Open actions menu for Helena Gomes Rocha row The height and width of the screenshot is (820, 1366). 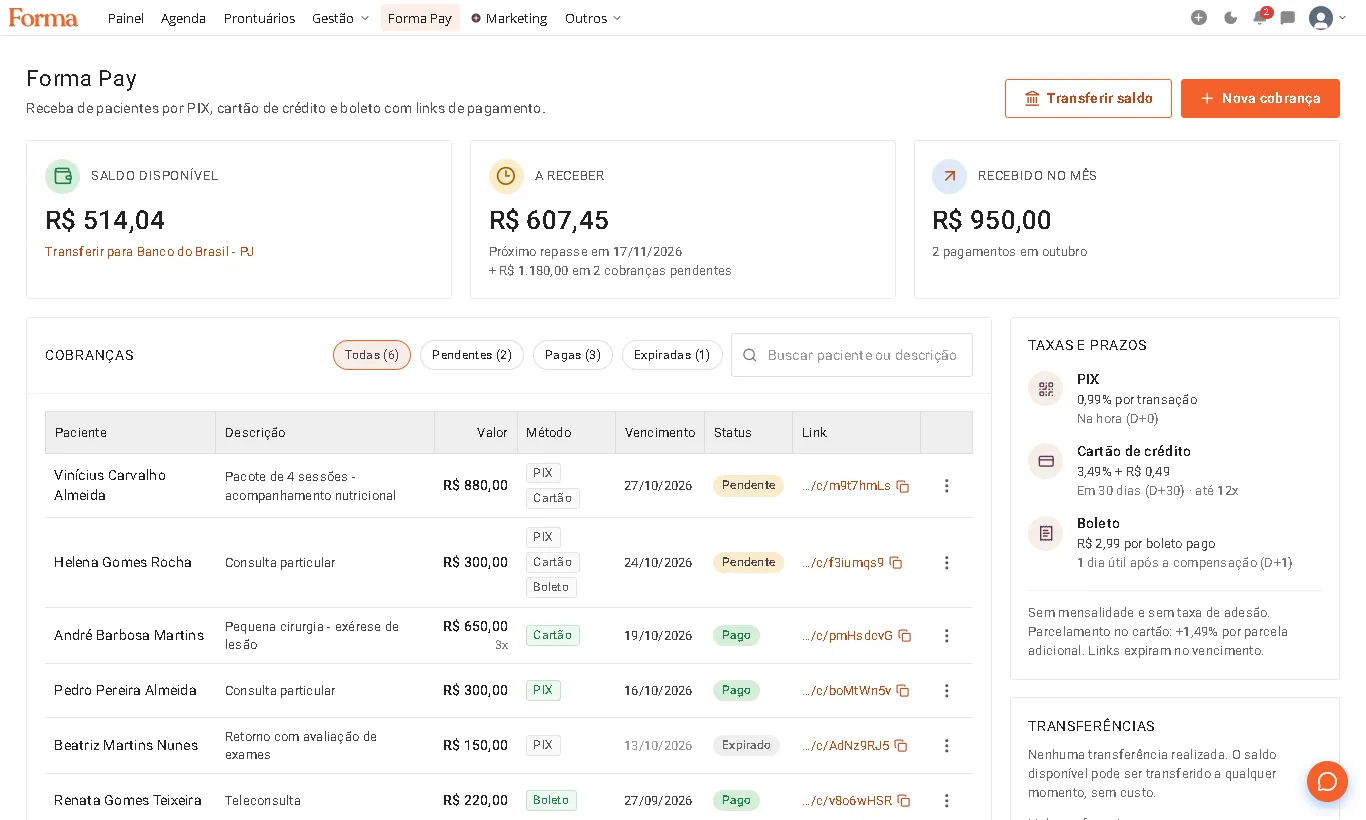pos(946,563)
